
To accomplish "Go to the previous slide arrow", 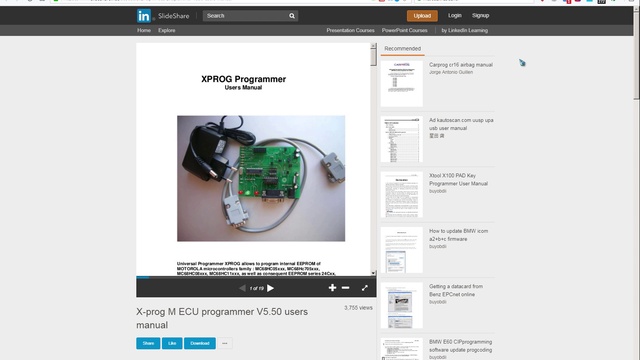I will click(x=242, y=288).
